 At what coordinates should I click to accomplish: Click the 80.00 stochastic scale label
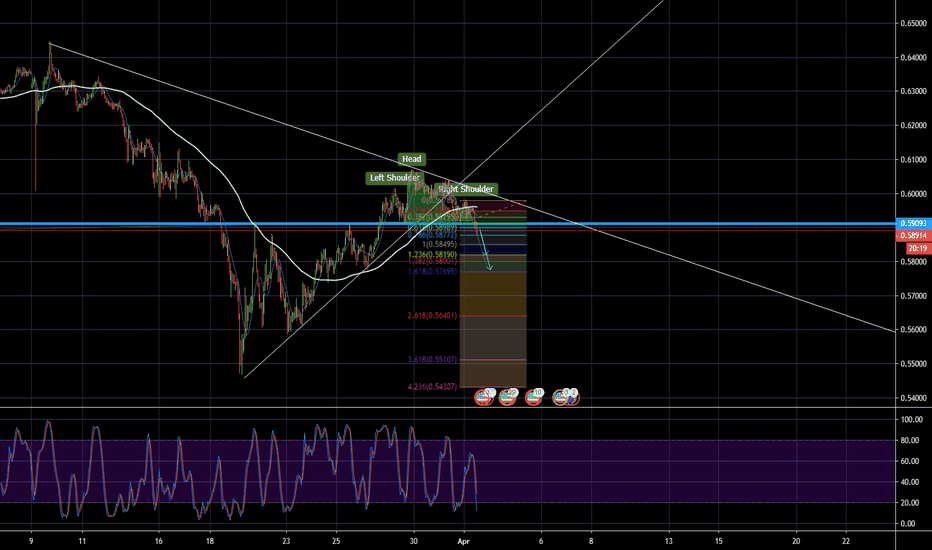click(x=911, y=441)
